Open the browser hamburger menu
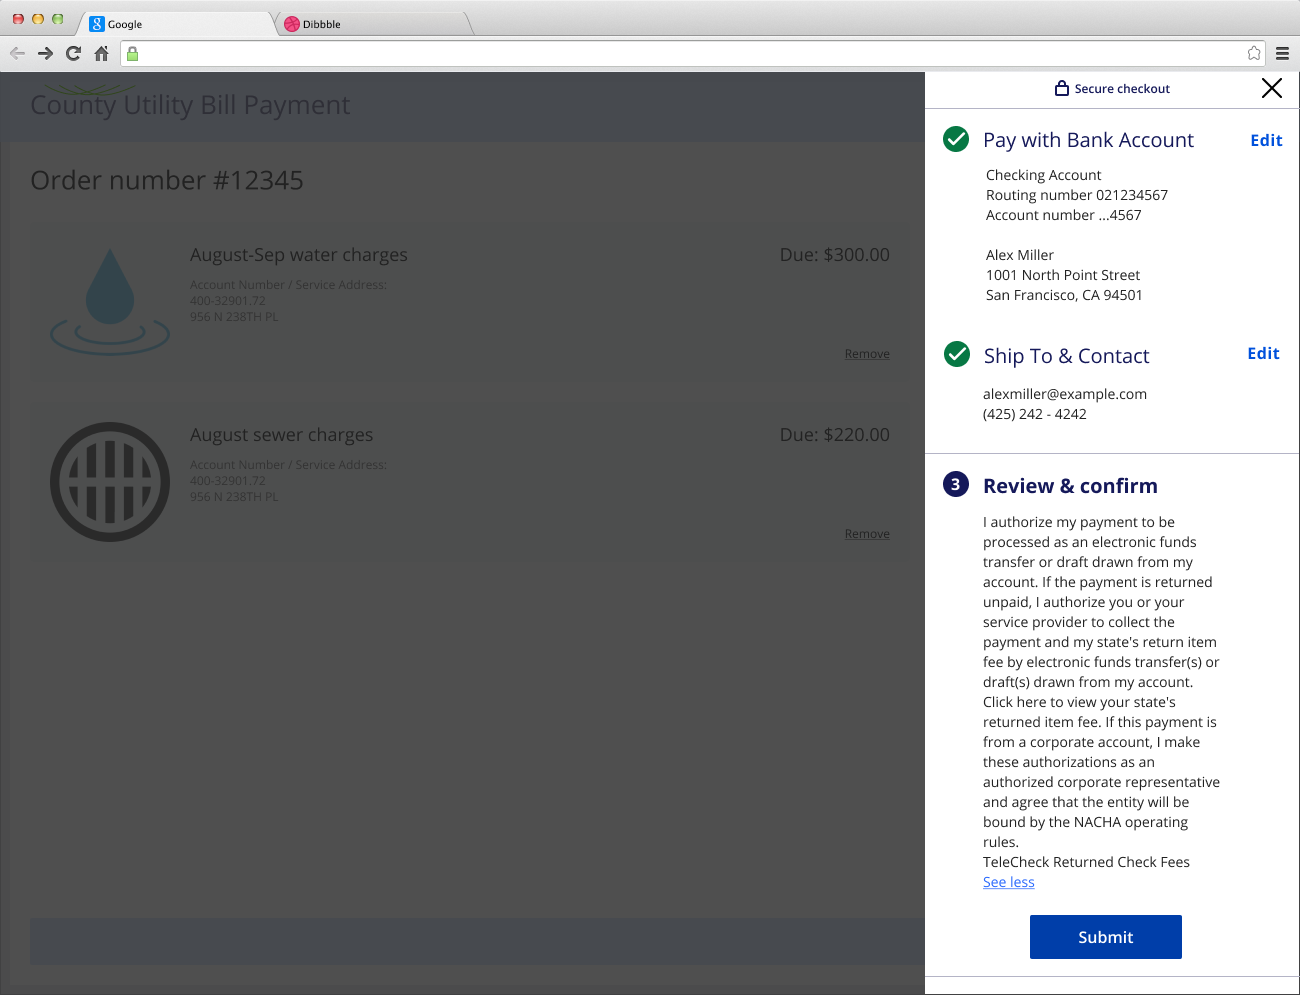 coord(1282,54)
